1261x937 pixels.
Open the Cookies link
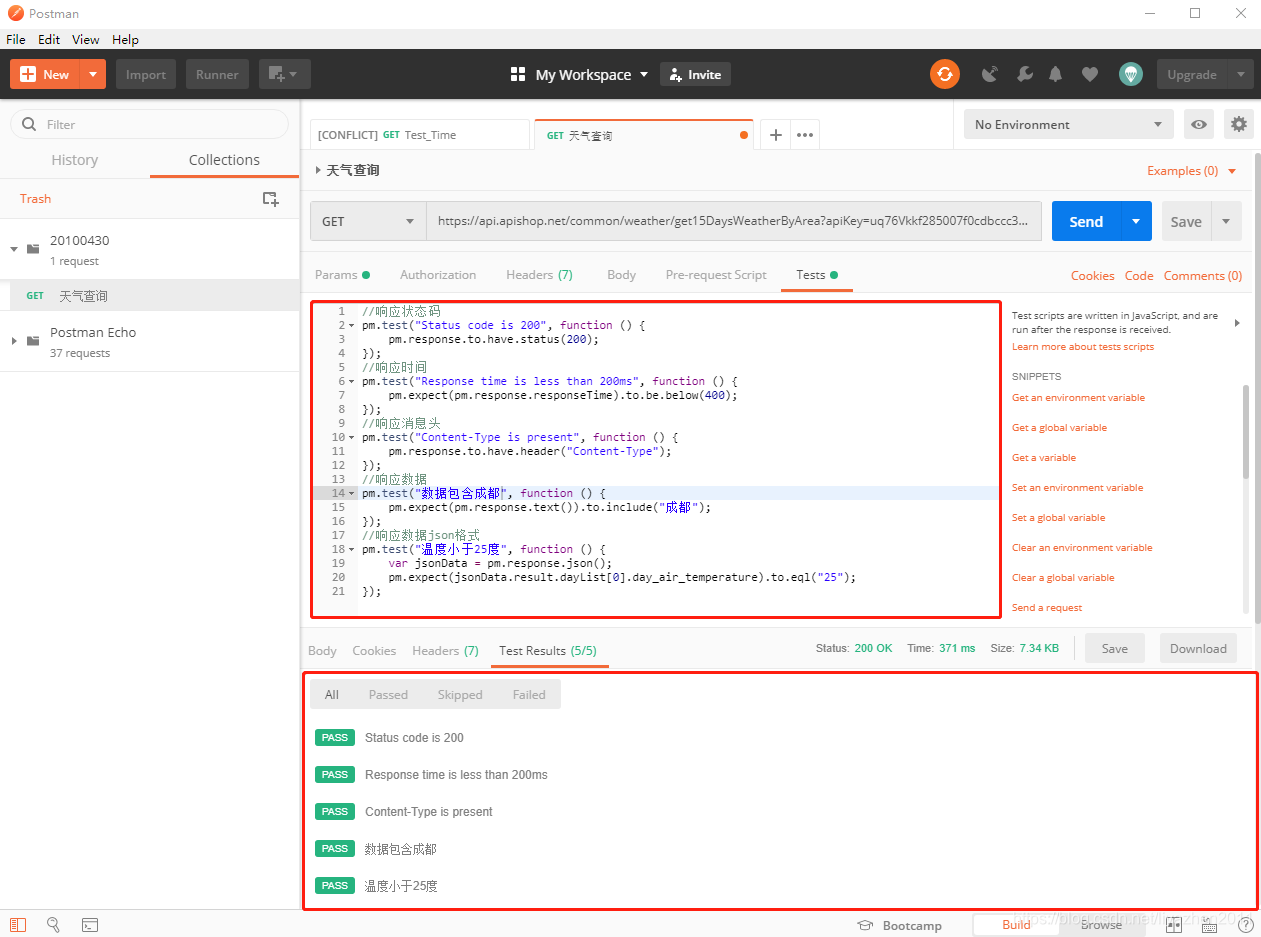tap(1092, 276)
